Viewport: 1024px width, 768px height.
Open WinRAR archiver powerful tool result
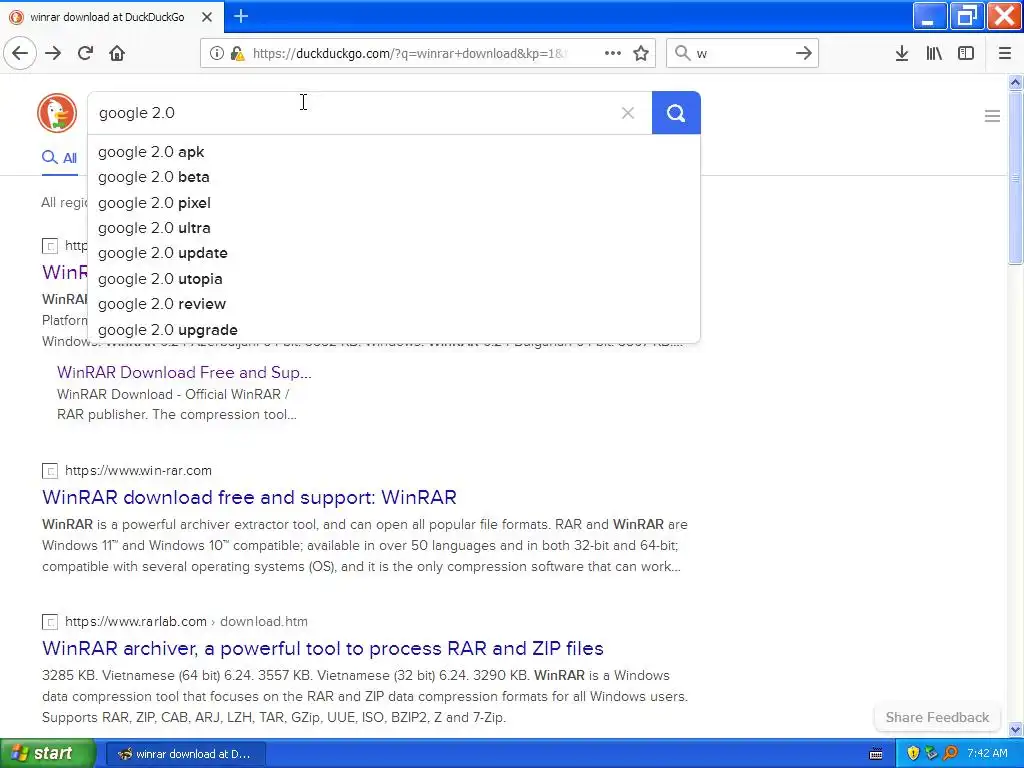pyautogui.click(x=323, y=648)
